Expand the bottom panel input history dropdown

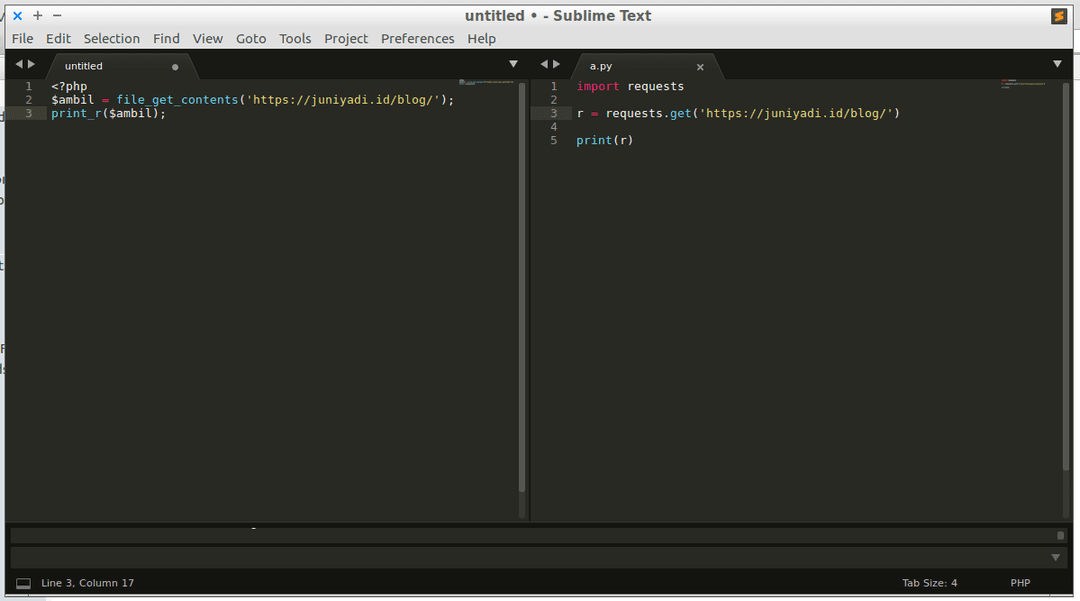(x=1056, y=557)
